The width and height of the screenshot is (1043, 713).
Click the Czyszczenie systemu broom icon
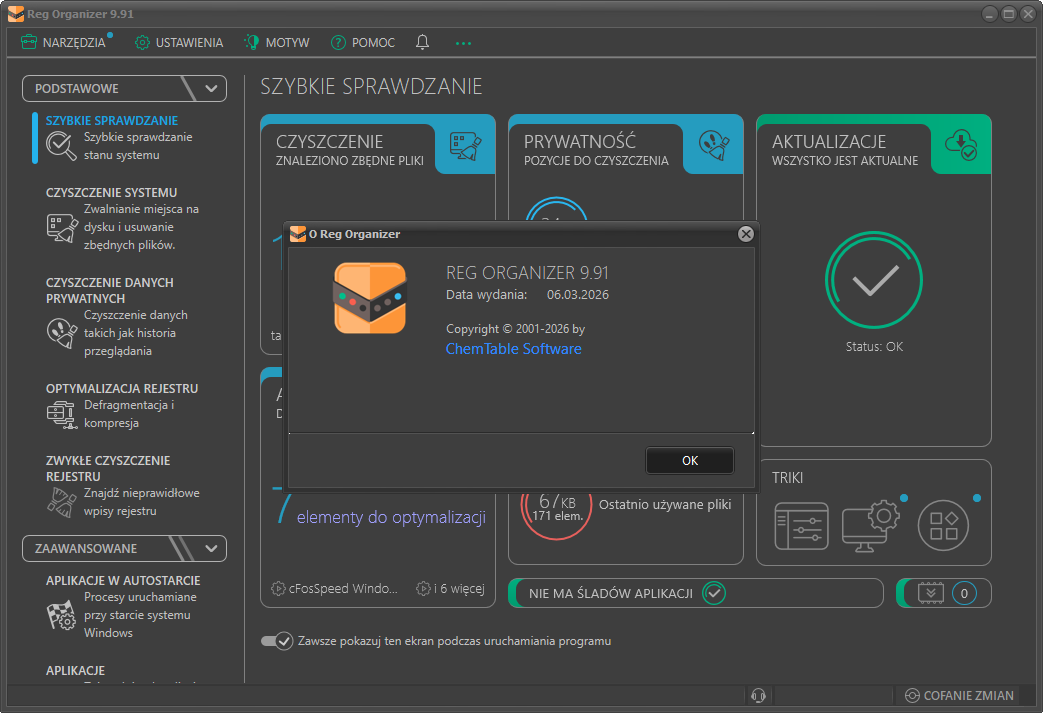(x=62, y=227)
